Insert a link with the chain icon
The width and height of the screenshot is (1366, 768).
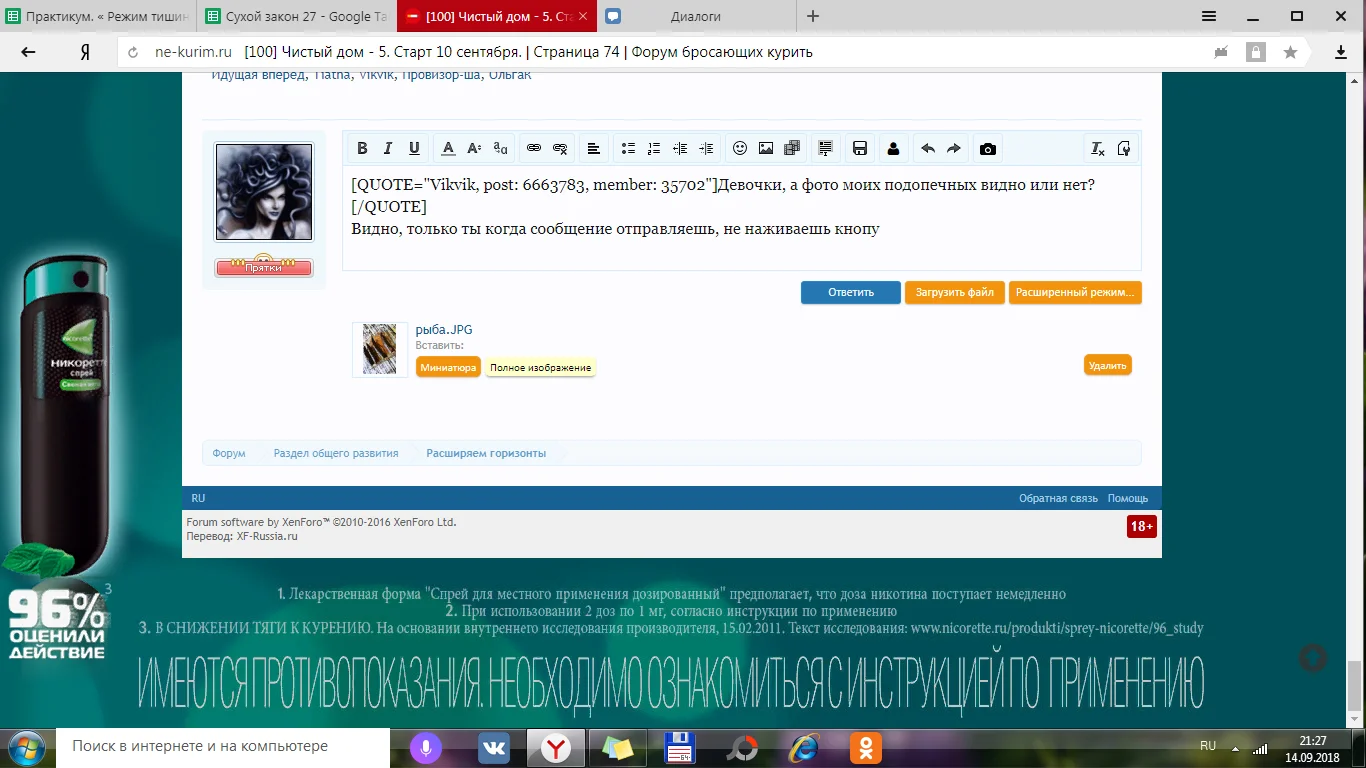coord(534,149)
